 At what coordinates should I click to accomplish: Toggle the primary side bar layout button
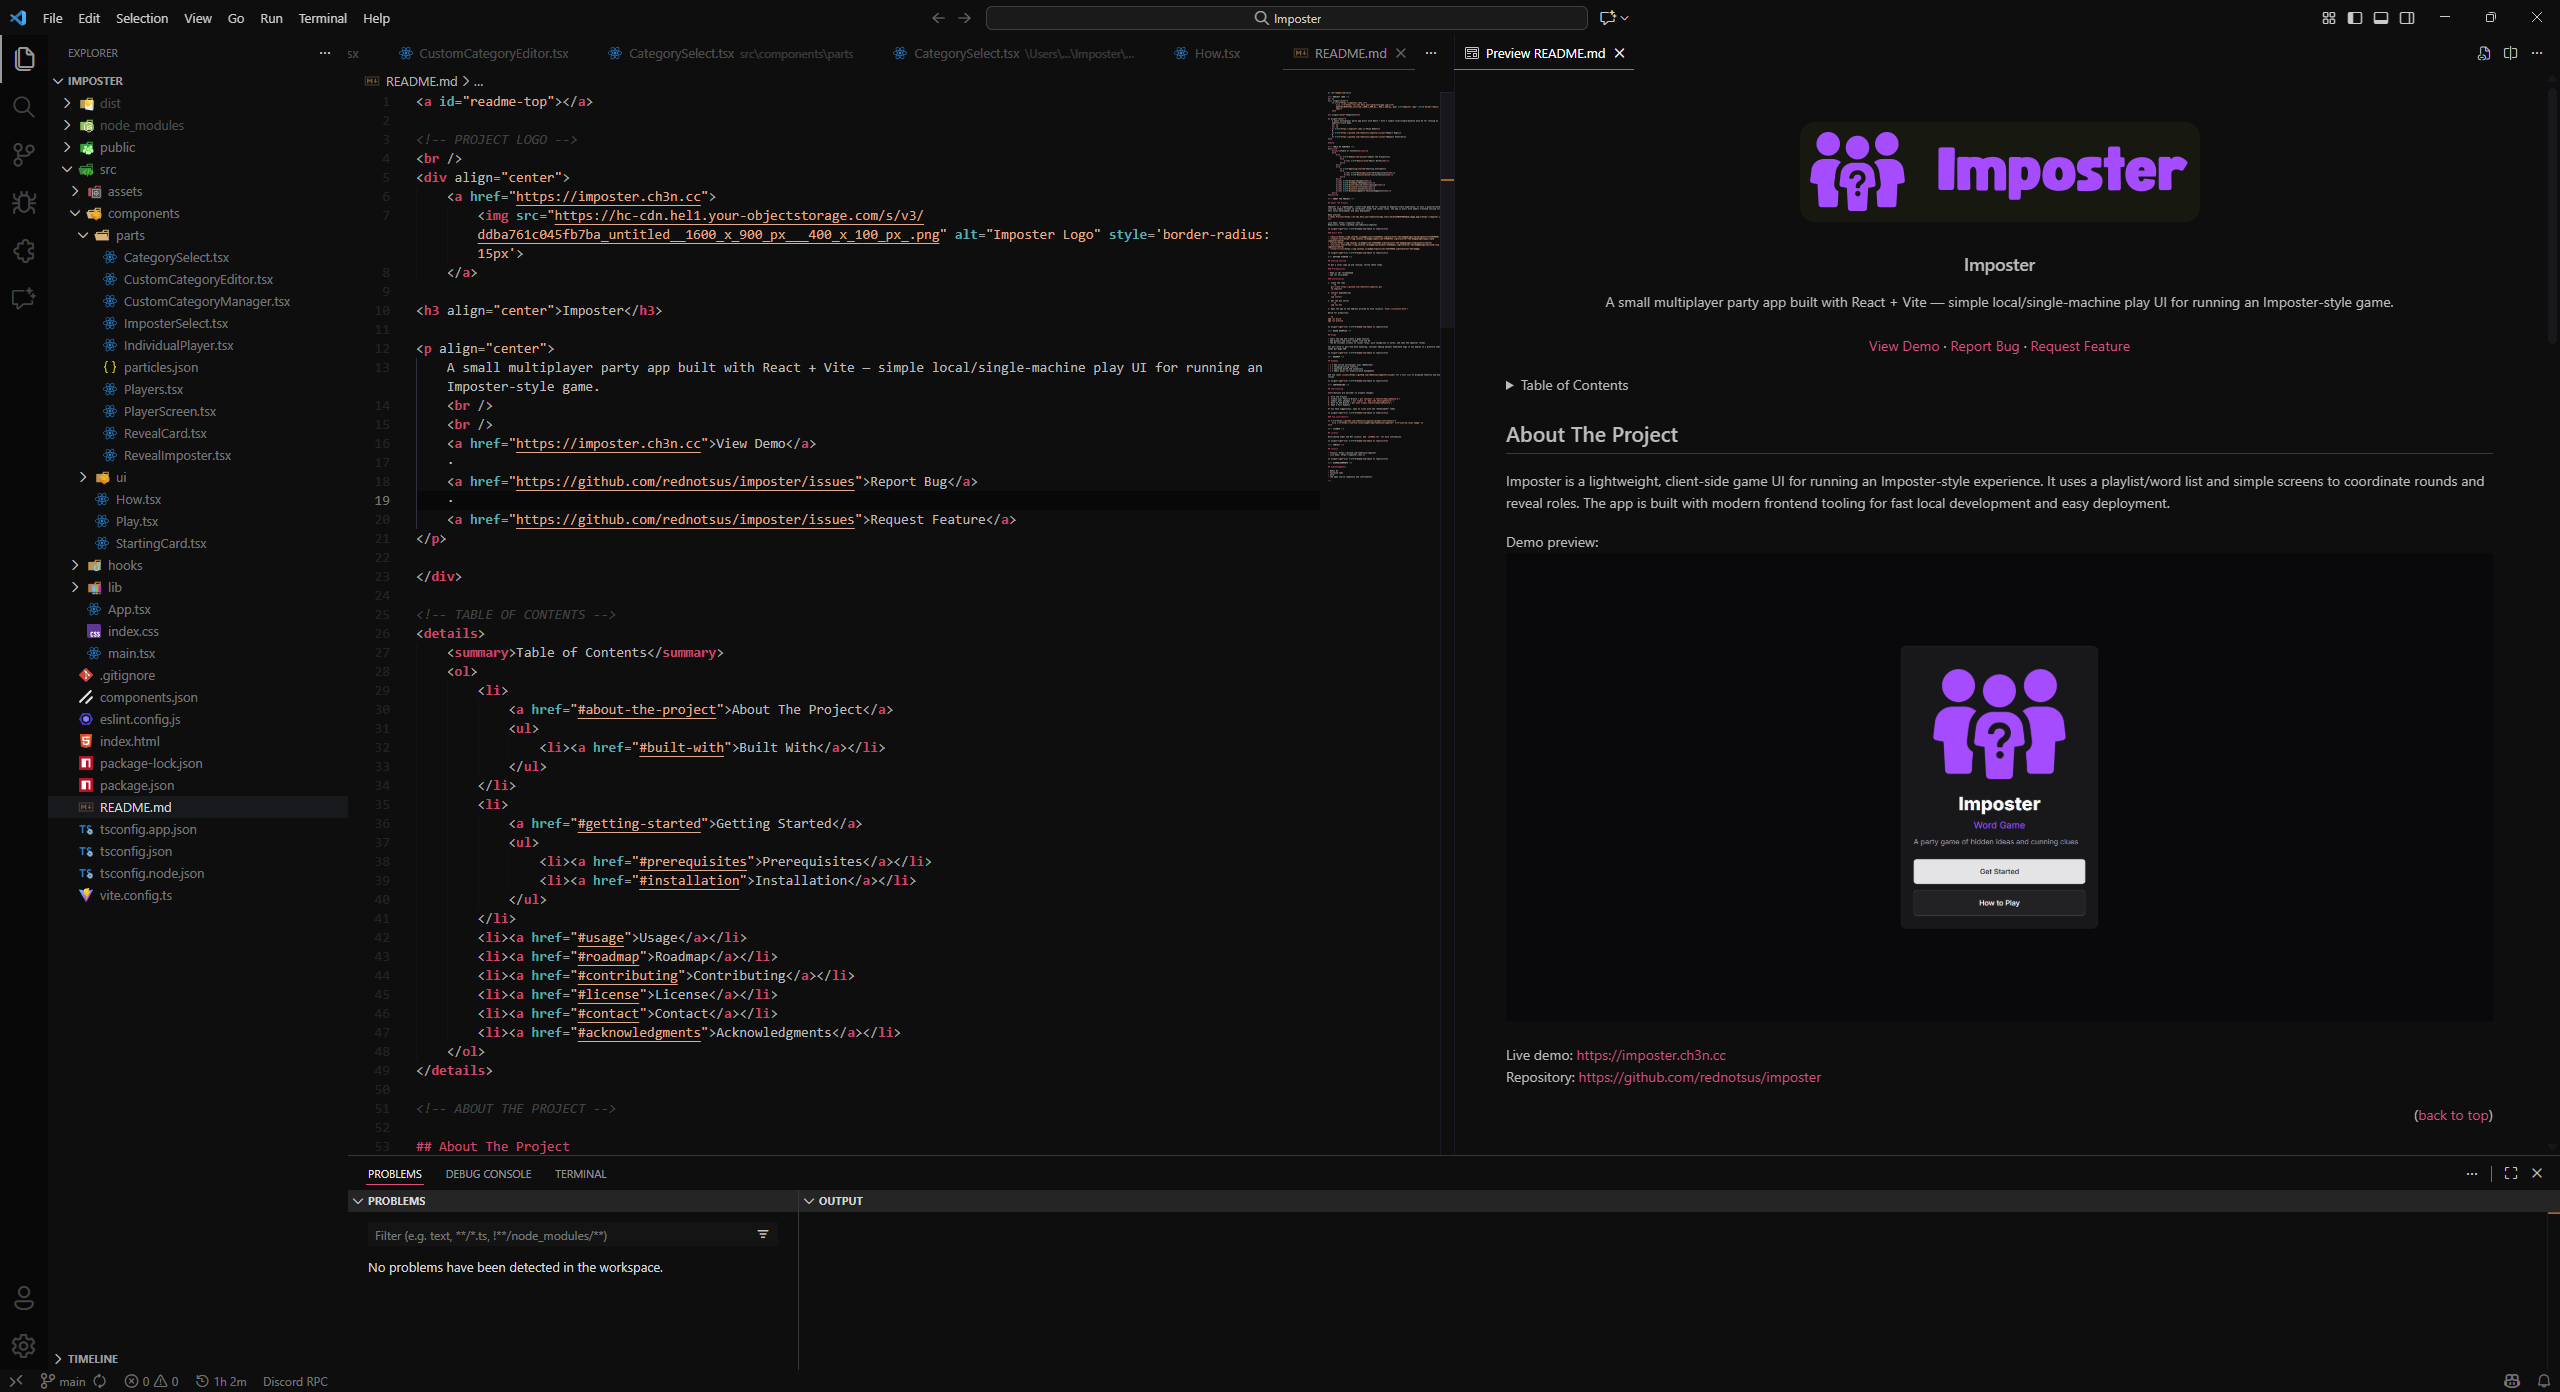[x=2355, y=18]
